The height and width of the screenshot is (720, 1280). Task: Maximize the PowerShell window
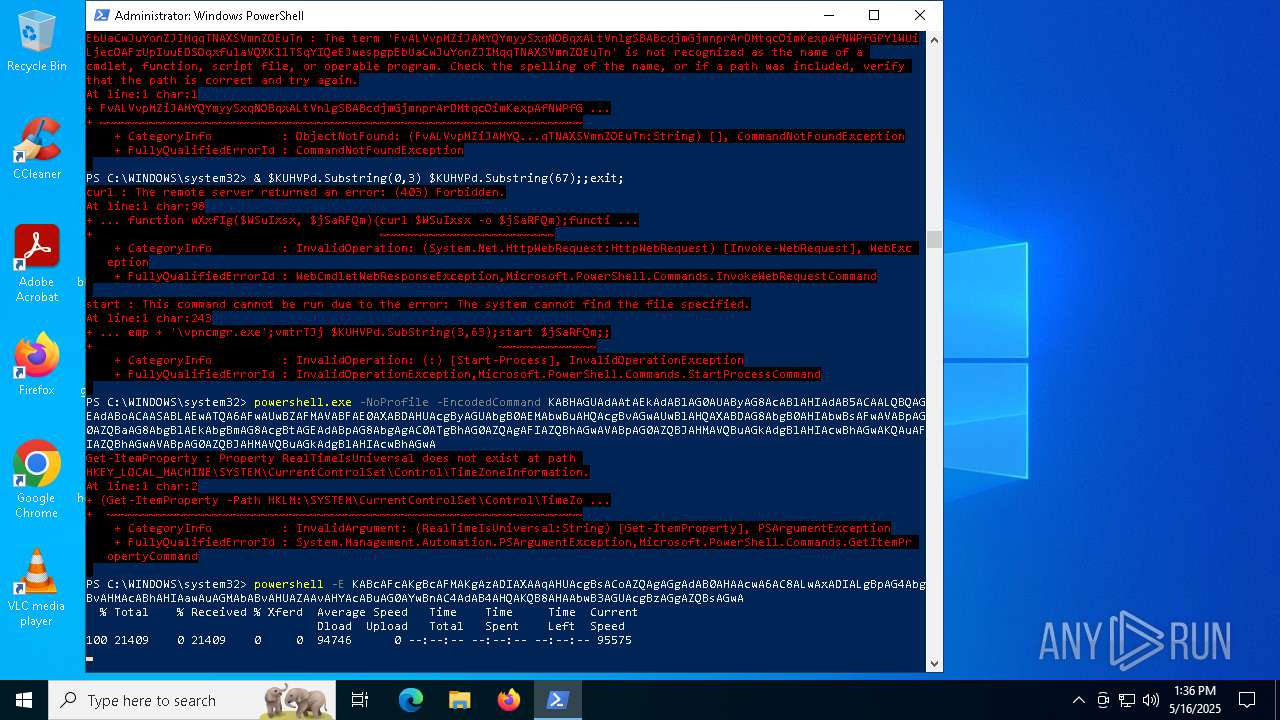point(874,15)
